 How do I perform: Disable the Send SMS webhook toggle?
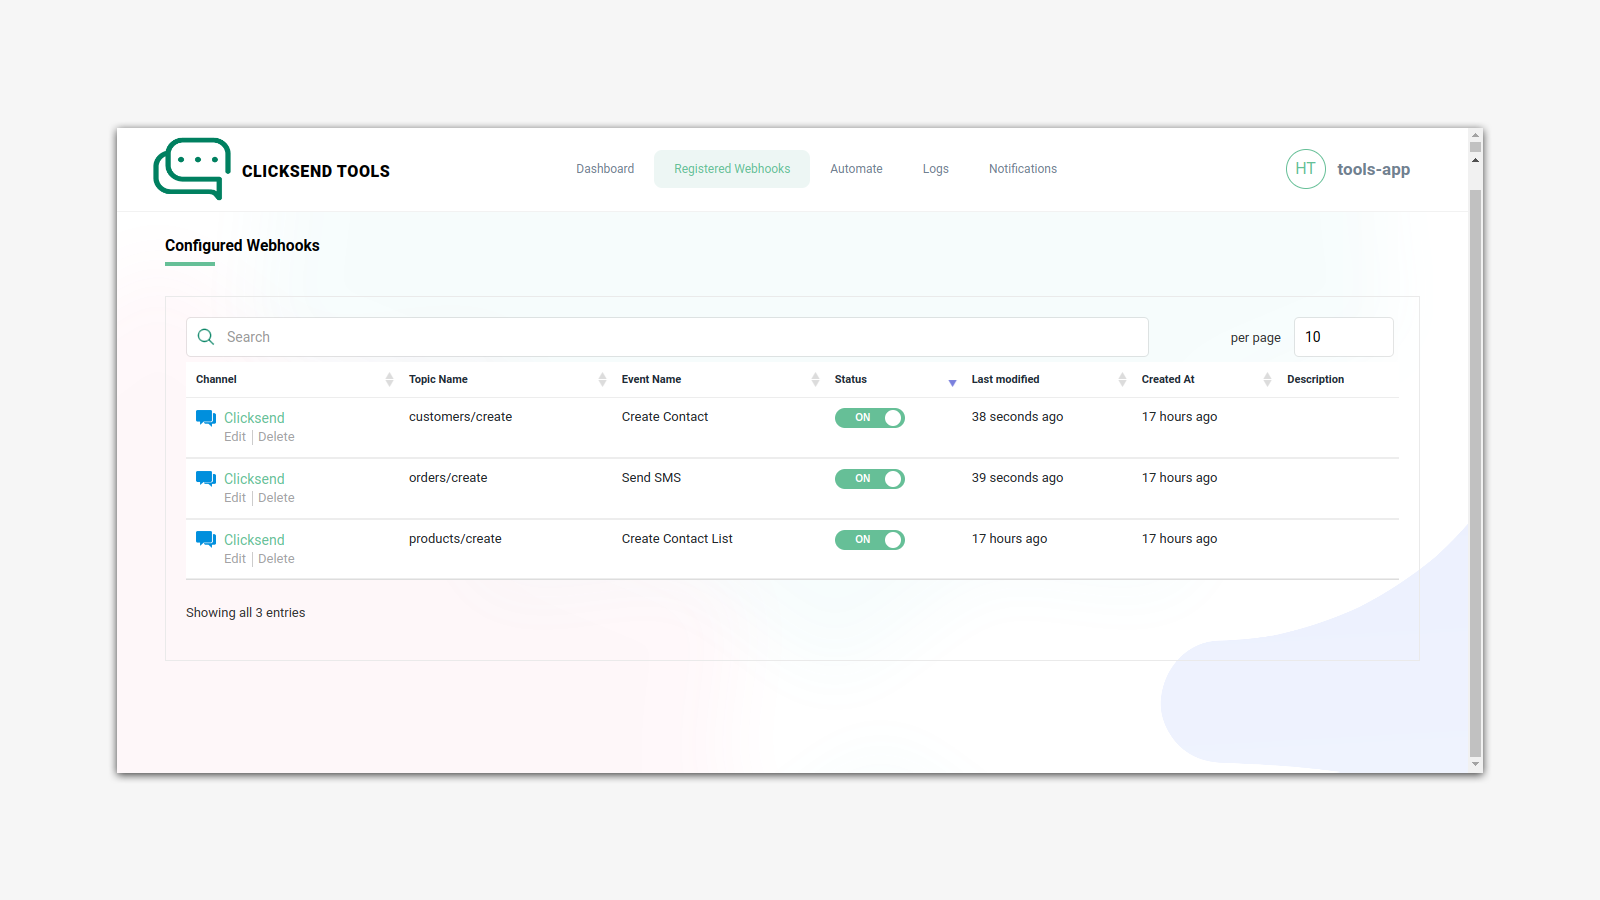point(870,478)
